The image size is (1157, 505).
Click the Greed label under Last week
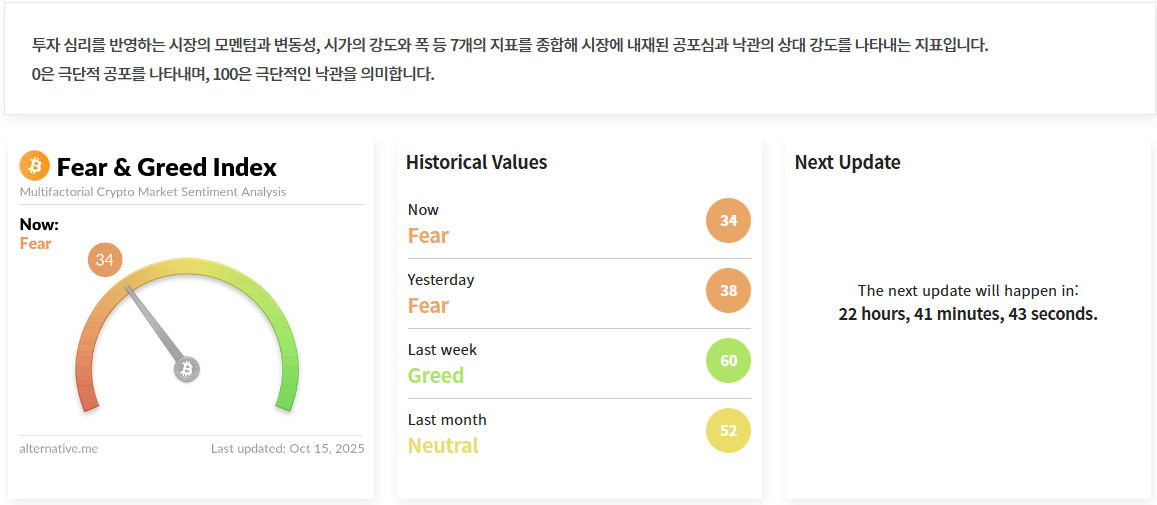click(436, 376)
